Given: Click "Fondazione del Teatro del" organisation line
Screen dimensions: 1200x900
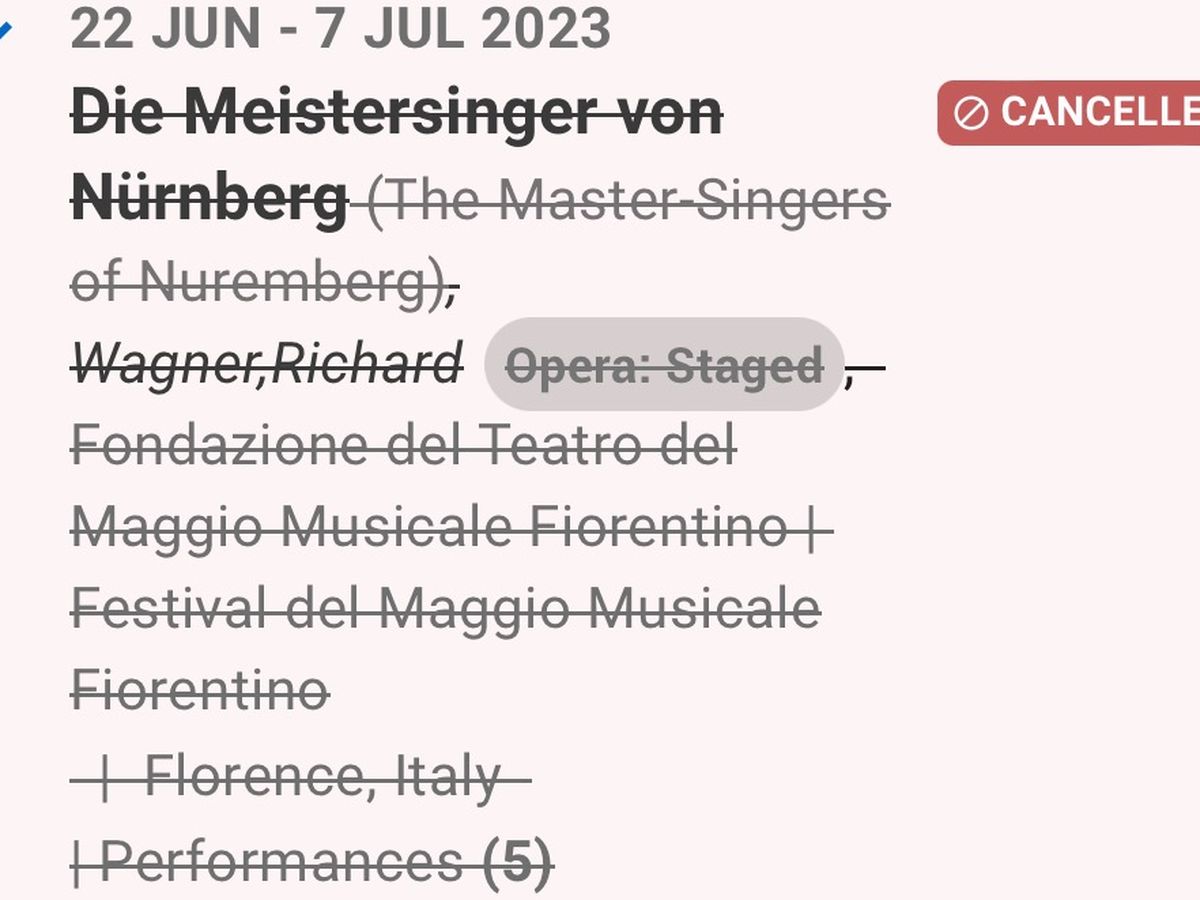Looking at the screenshot, I should (x=403, y=445).
